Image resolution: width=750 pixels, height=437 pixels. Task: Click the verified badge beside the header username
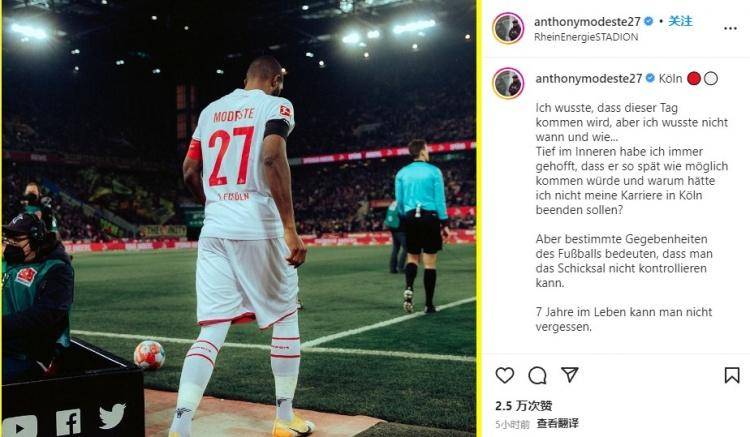pos(649,21)
